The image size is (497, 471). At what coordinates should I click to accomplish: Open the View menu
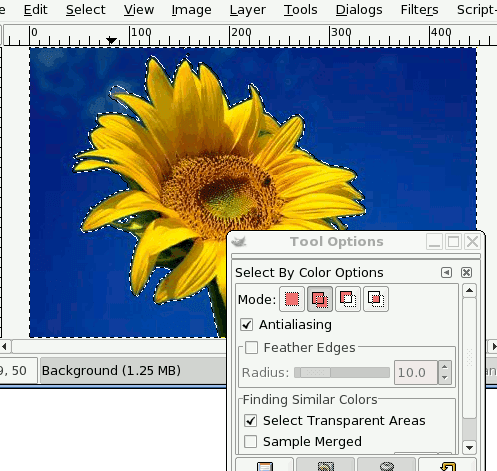coord(139,10)
